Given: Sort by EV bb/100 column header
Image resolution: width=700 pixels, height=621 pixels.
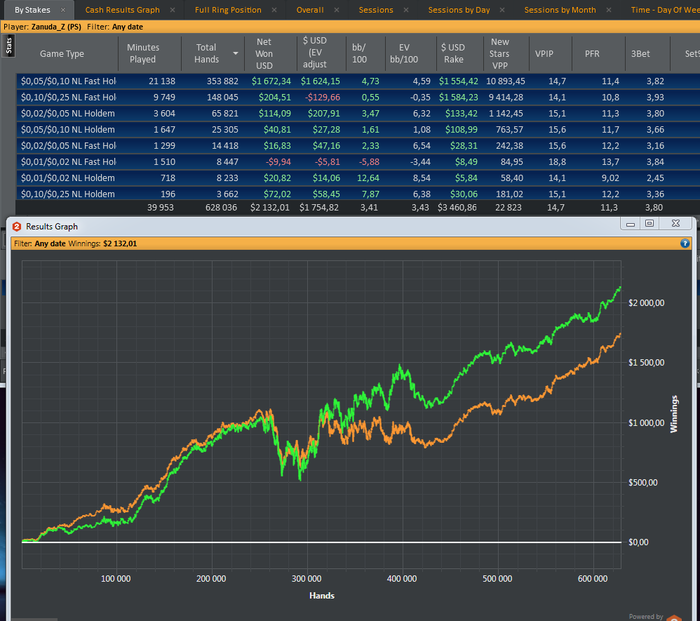Looking at the screenshot, I should coord(404,53).
